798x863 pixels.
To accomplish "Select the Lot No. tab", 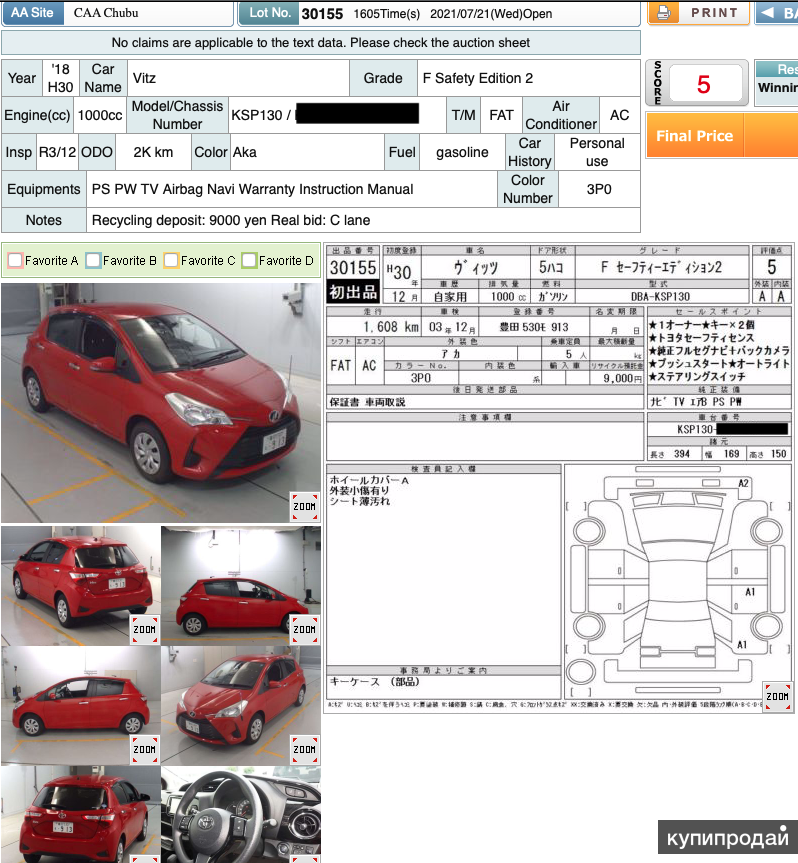I will tap(269, 13).
